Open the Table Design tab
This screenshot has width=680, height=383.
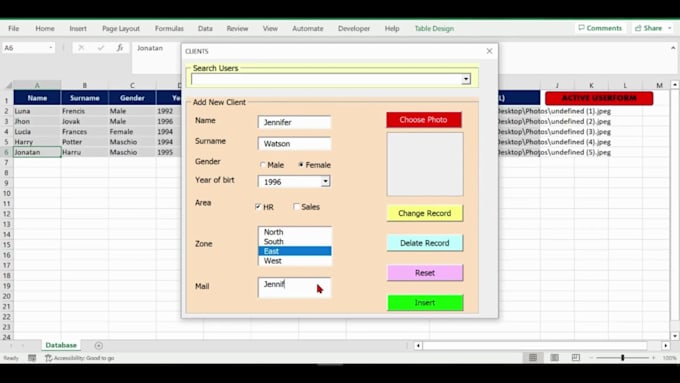434,29
